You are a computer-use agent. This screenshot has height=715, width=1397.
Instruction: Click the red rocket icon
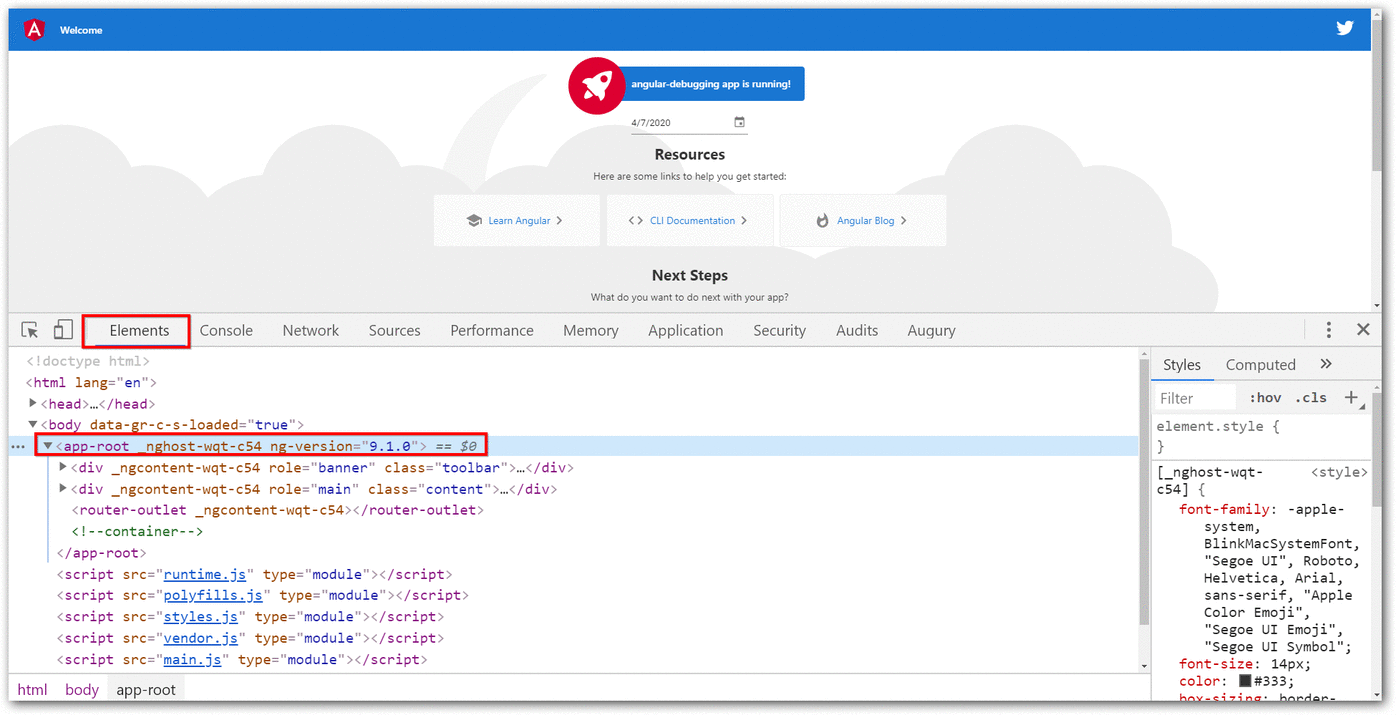pyautogui.click(x=596, y=85)
